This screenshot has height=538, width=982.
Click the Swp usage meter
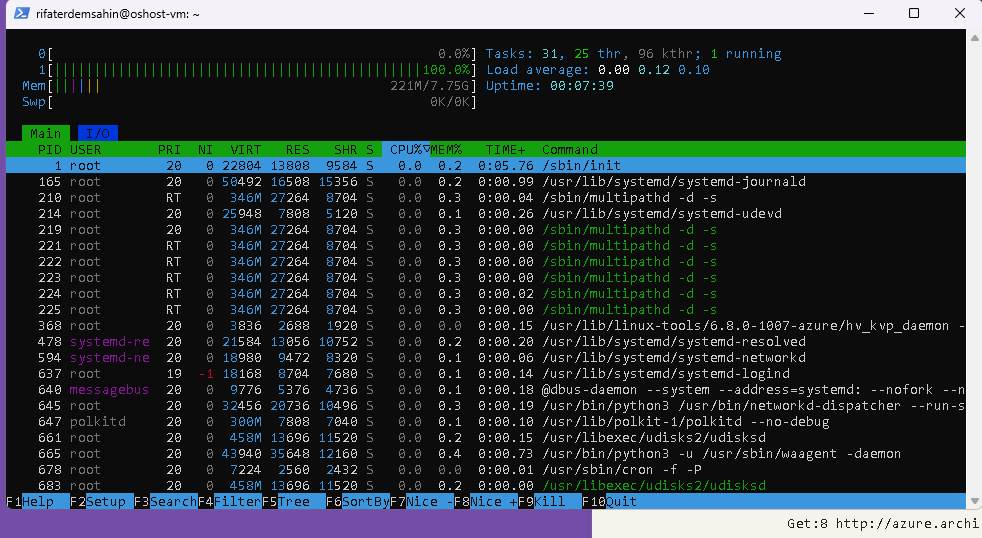(x=249, y=101)
